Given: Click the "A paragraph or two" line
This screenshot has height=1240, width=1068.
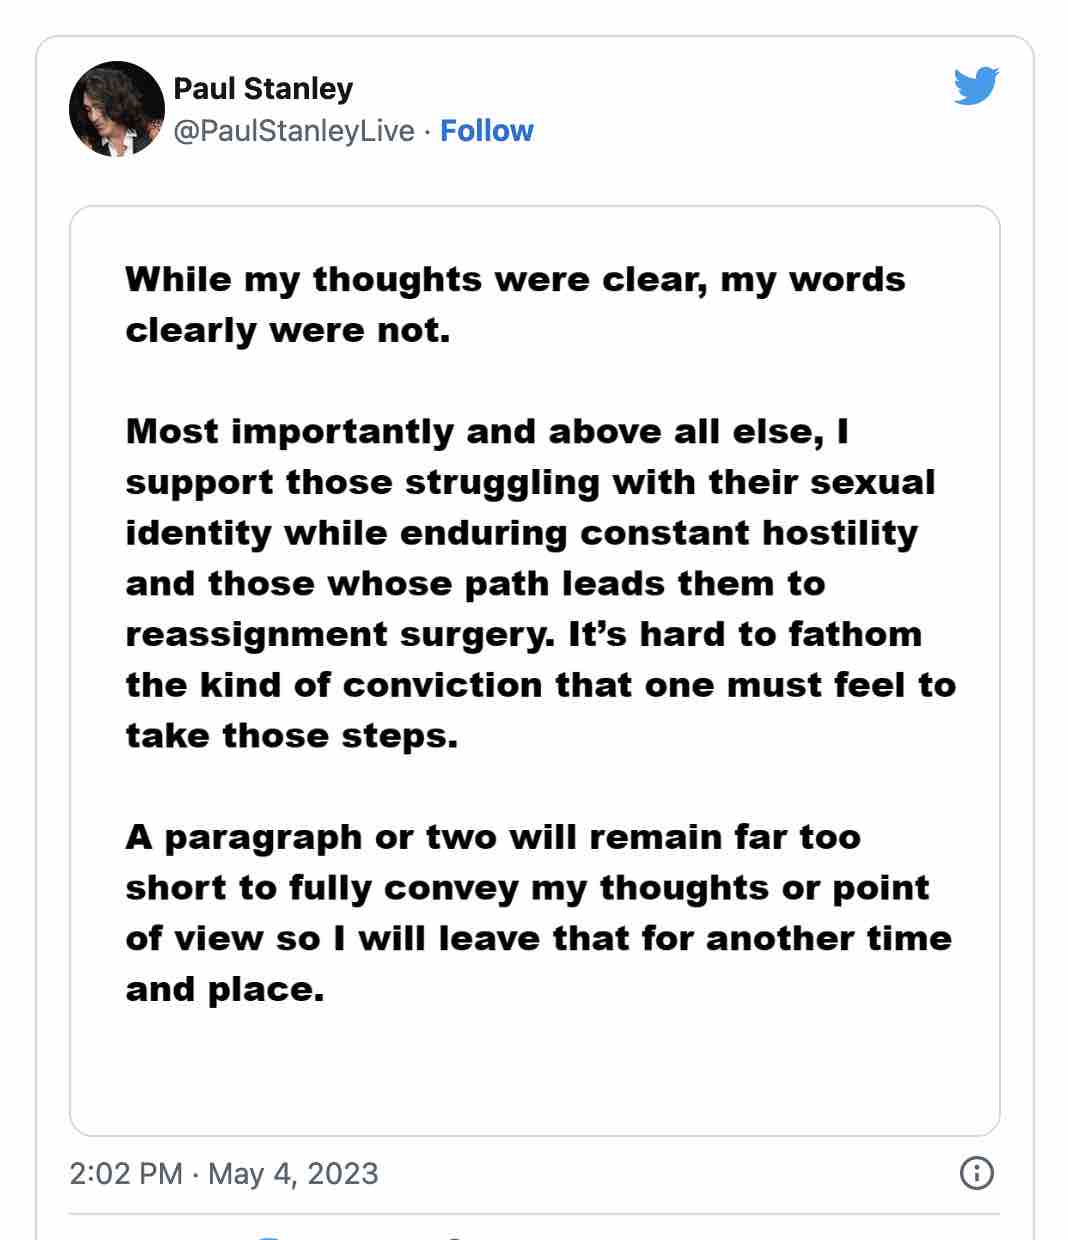Looking at the screenshot, I should (493, 838).
